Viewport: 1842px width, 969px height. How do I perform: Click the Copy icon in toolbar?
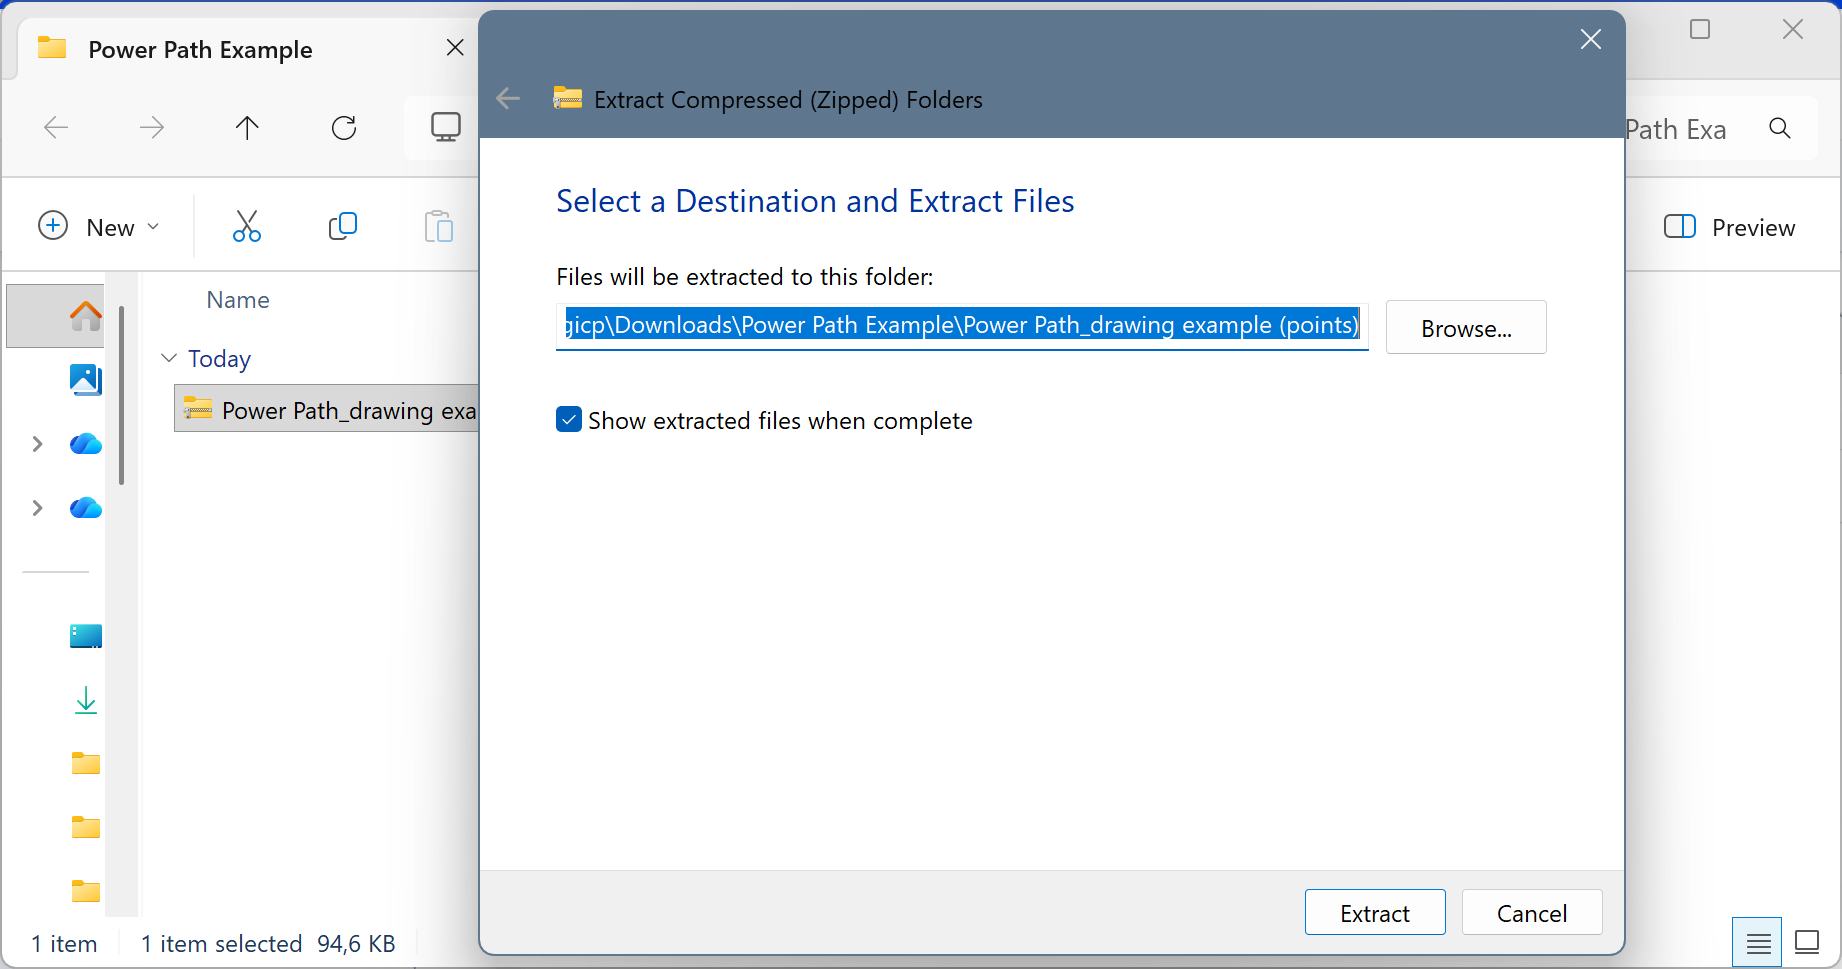[x=342, y=227]
